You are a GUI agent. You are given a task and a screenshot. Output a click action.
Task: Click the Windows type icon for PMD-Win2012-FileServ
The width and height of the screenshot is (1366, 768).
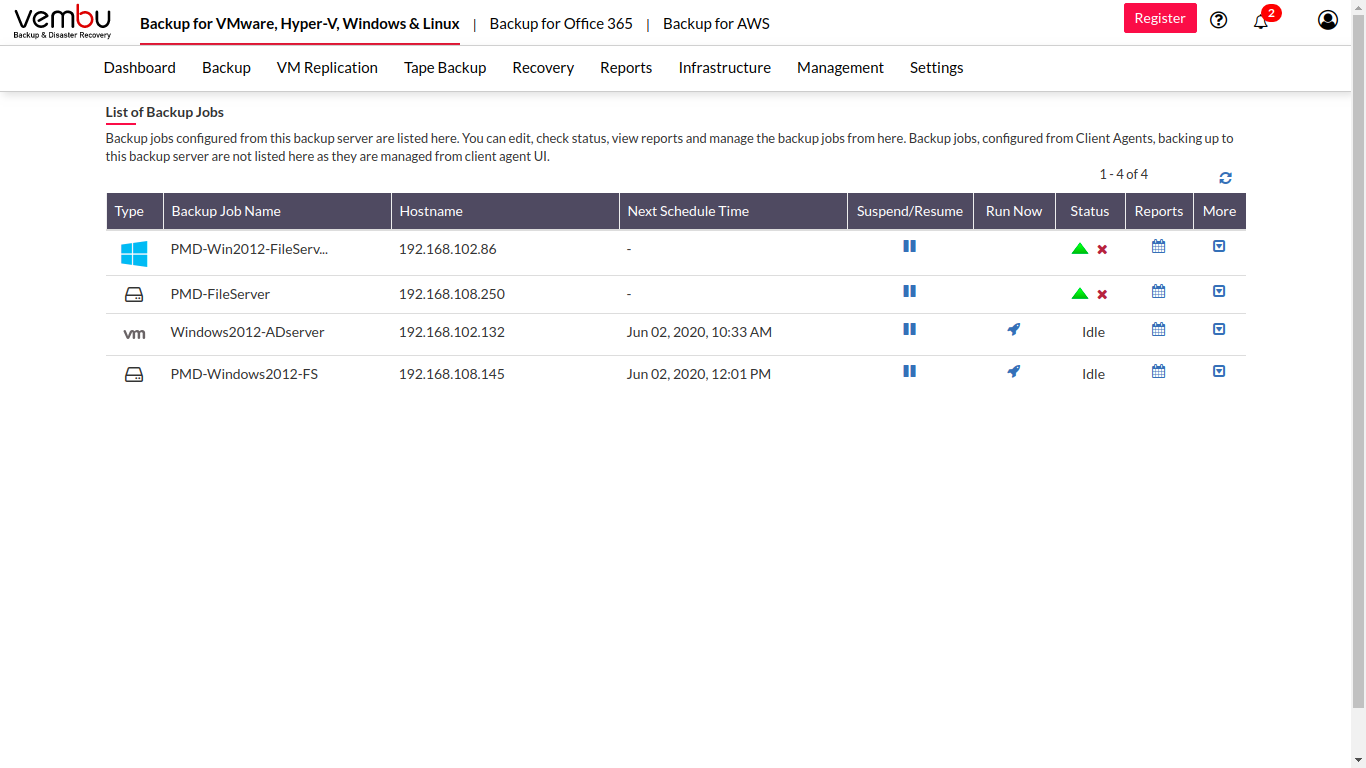pos(134,253)
